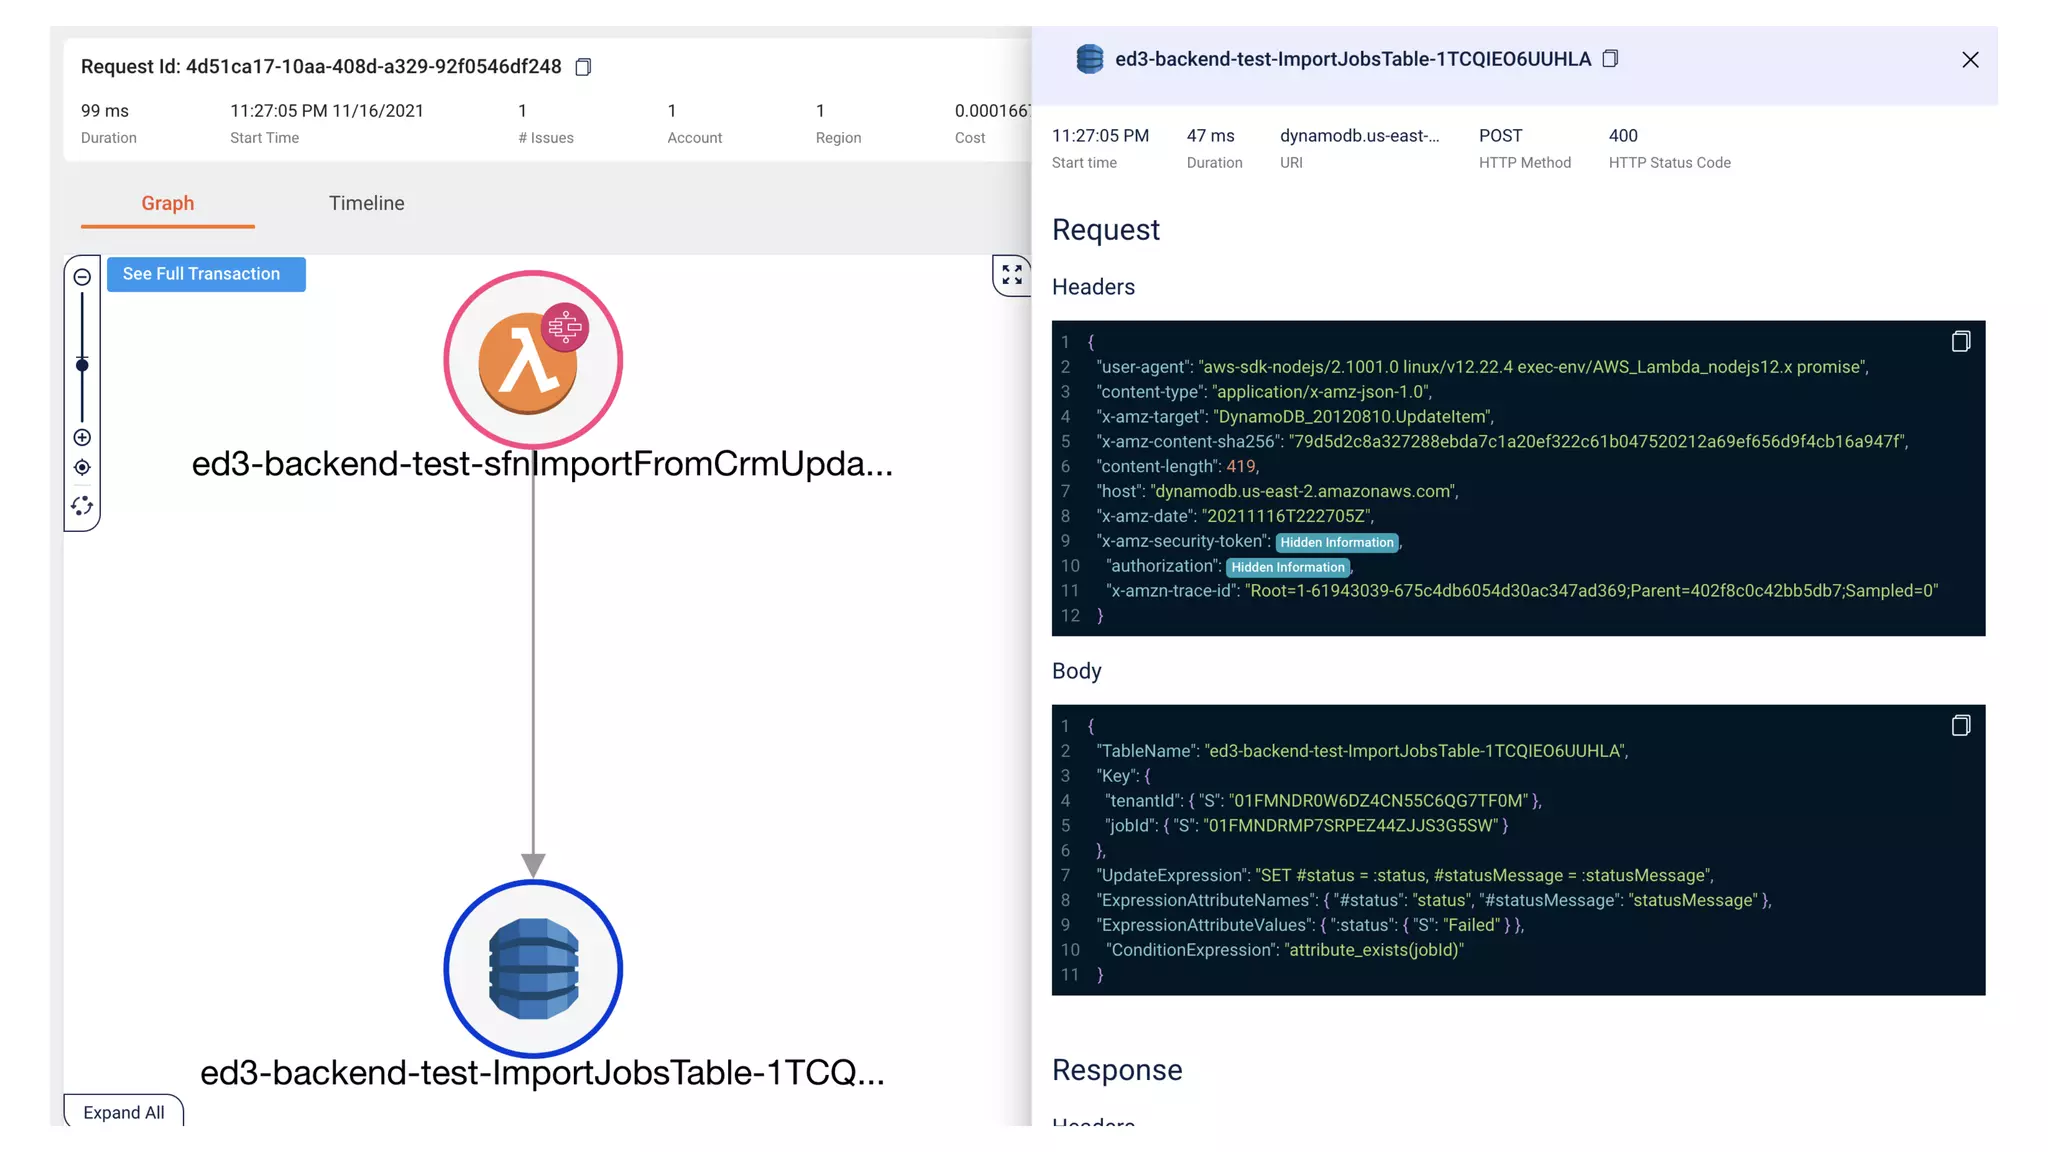The width and height of the screenshot is (2048, 1152).
Task: Click the x-amzn-trace-id header line
Action: [1521, 591]
